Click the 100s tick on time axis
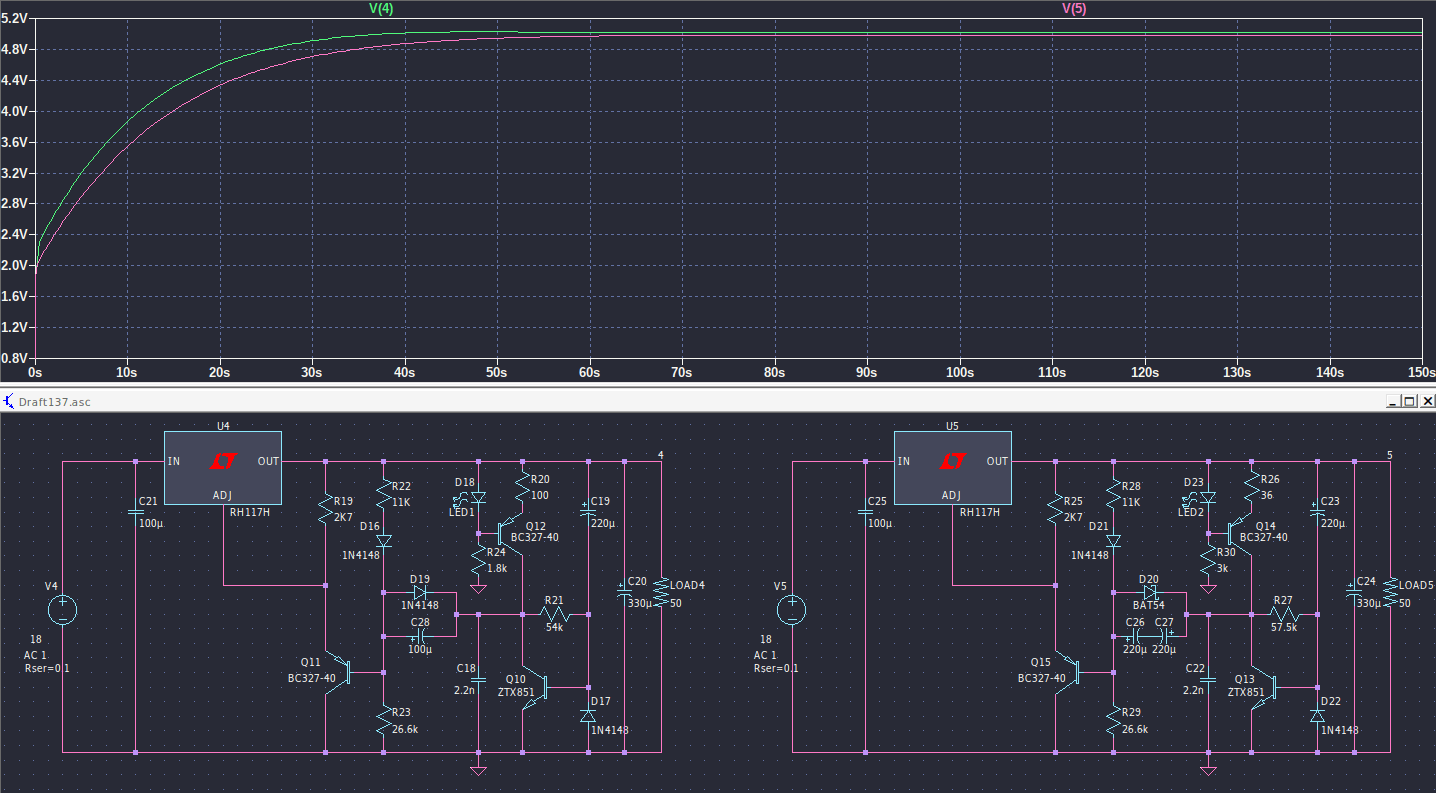The height and width of the screenshot is (793, 1436). pos(959,373)
